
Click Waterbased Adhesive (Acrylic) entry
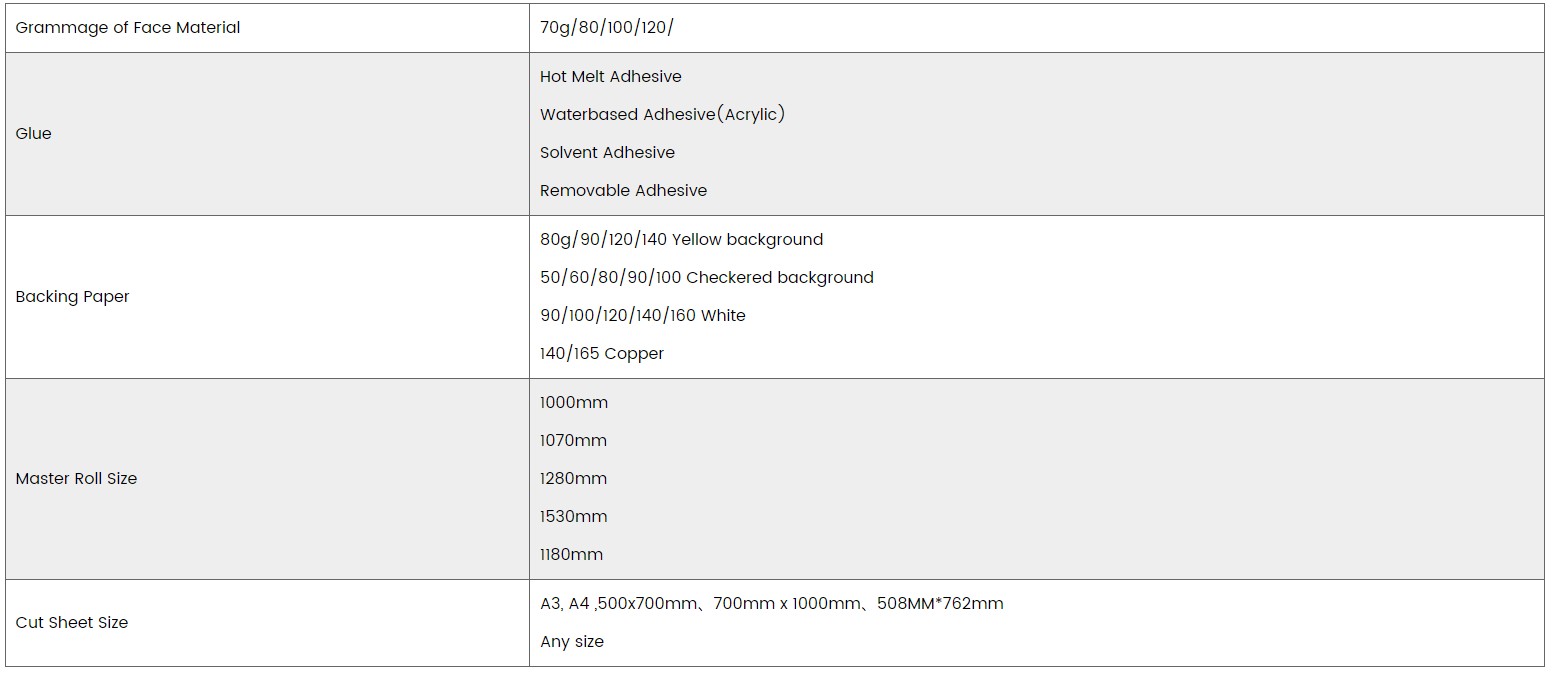click(662, 115)
